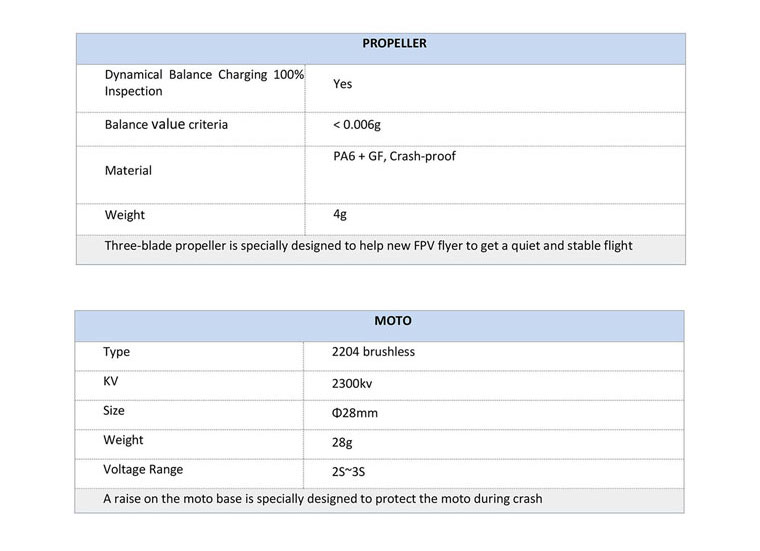Select the Material label cell
Screen dimensions: 760x551
[128, 171]
